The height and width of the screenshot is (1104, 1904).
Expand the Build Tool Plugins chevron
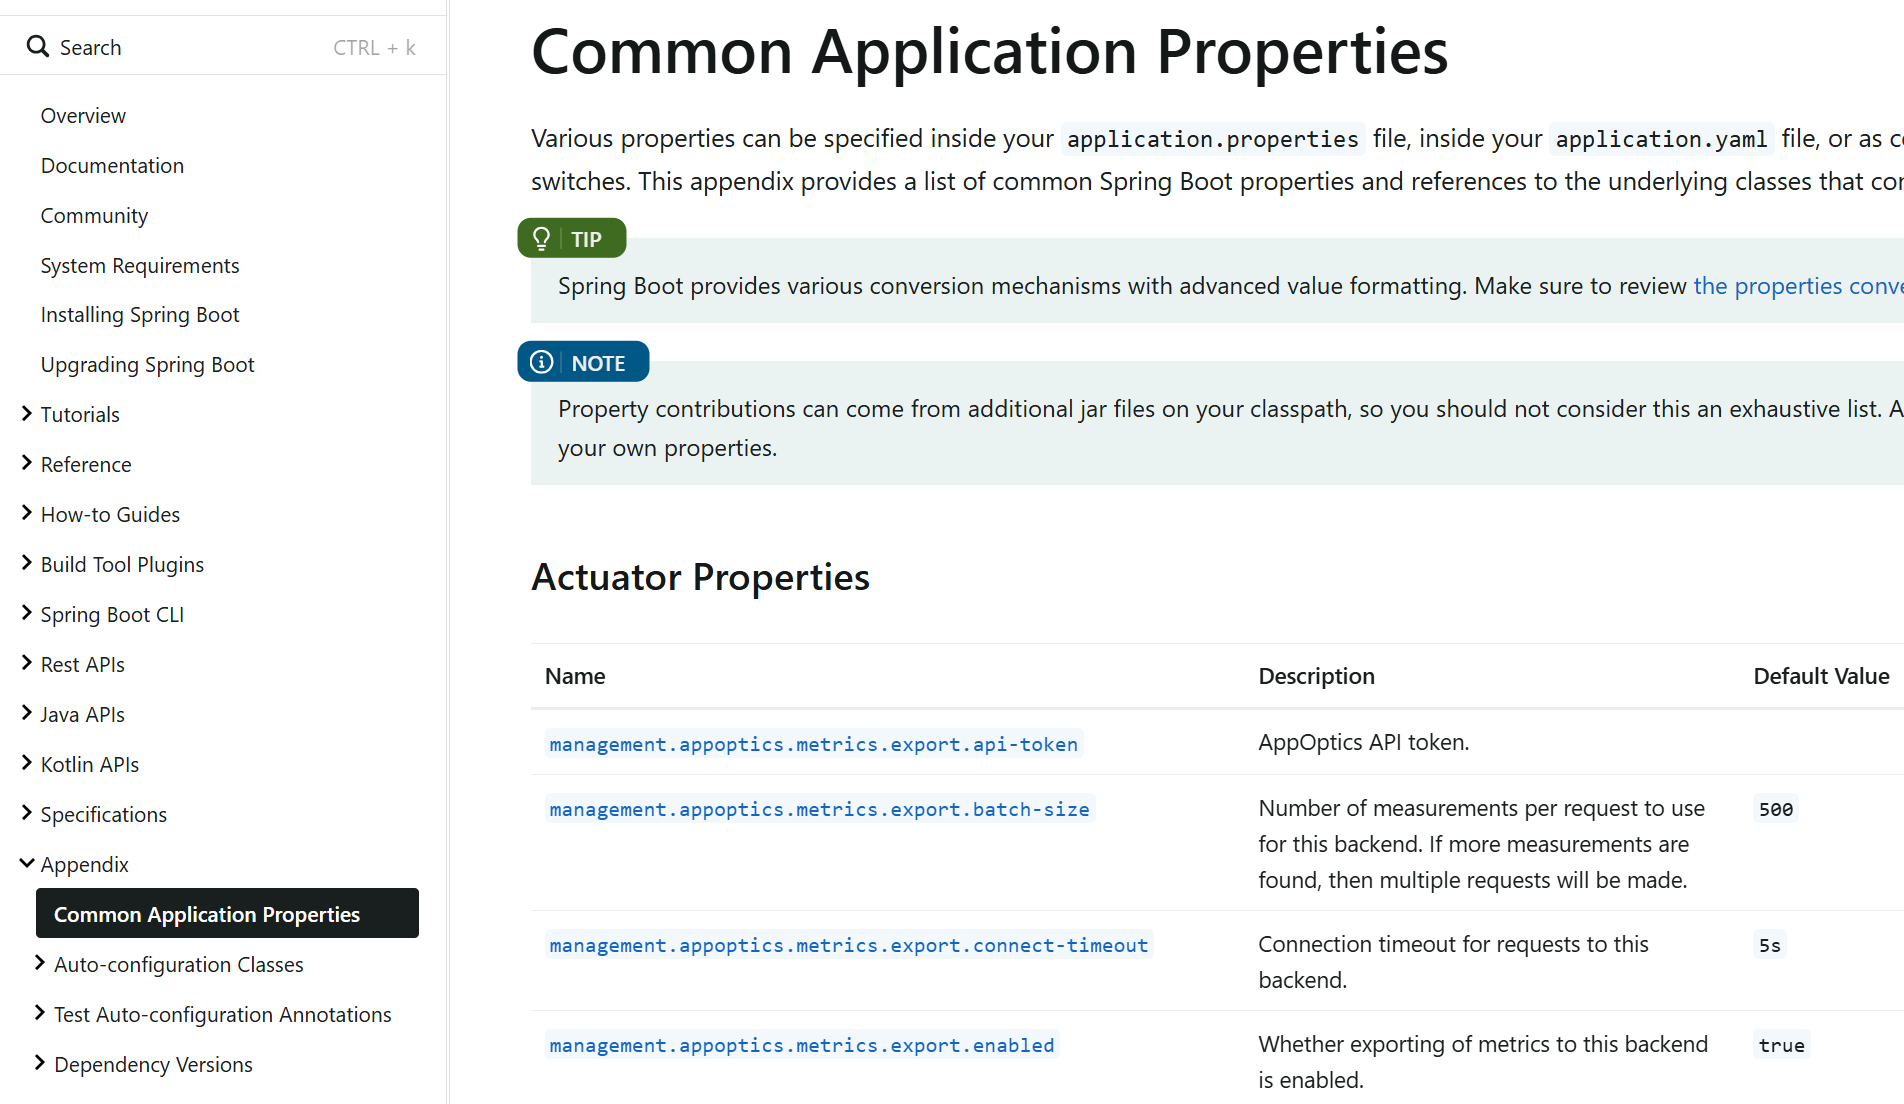pyautogui.click(x=27, y=563)
